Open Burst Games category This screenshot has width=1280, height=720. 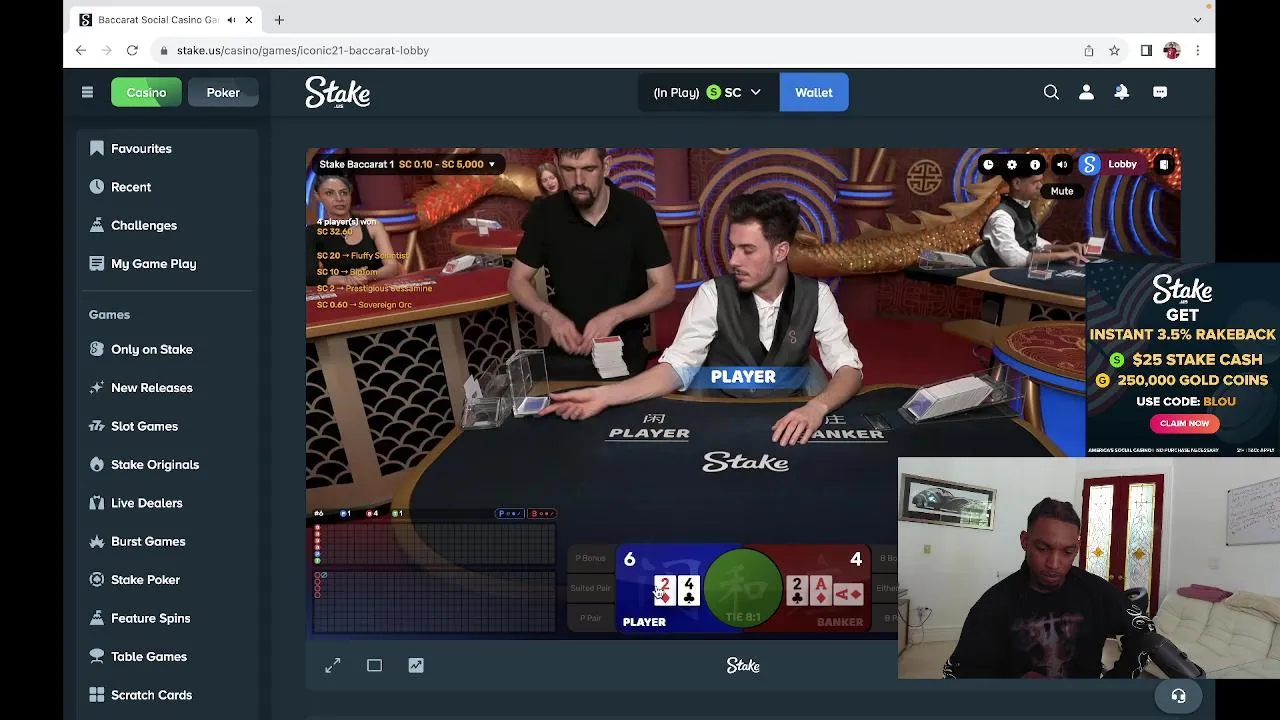click(x=148, y=541)
